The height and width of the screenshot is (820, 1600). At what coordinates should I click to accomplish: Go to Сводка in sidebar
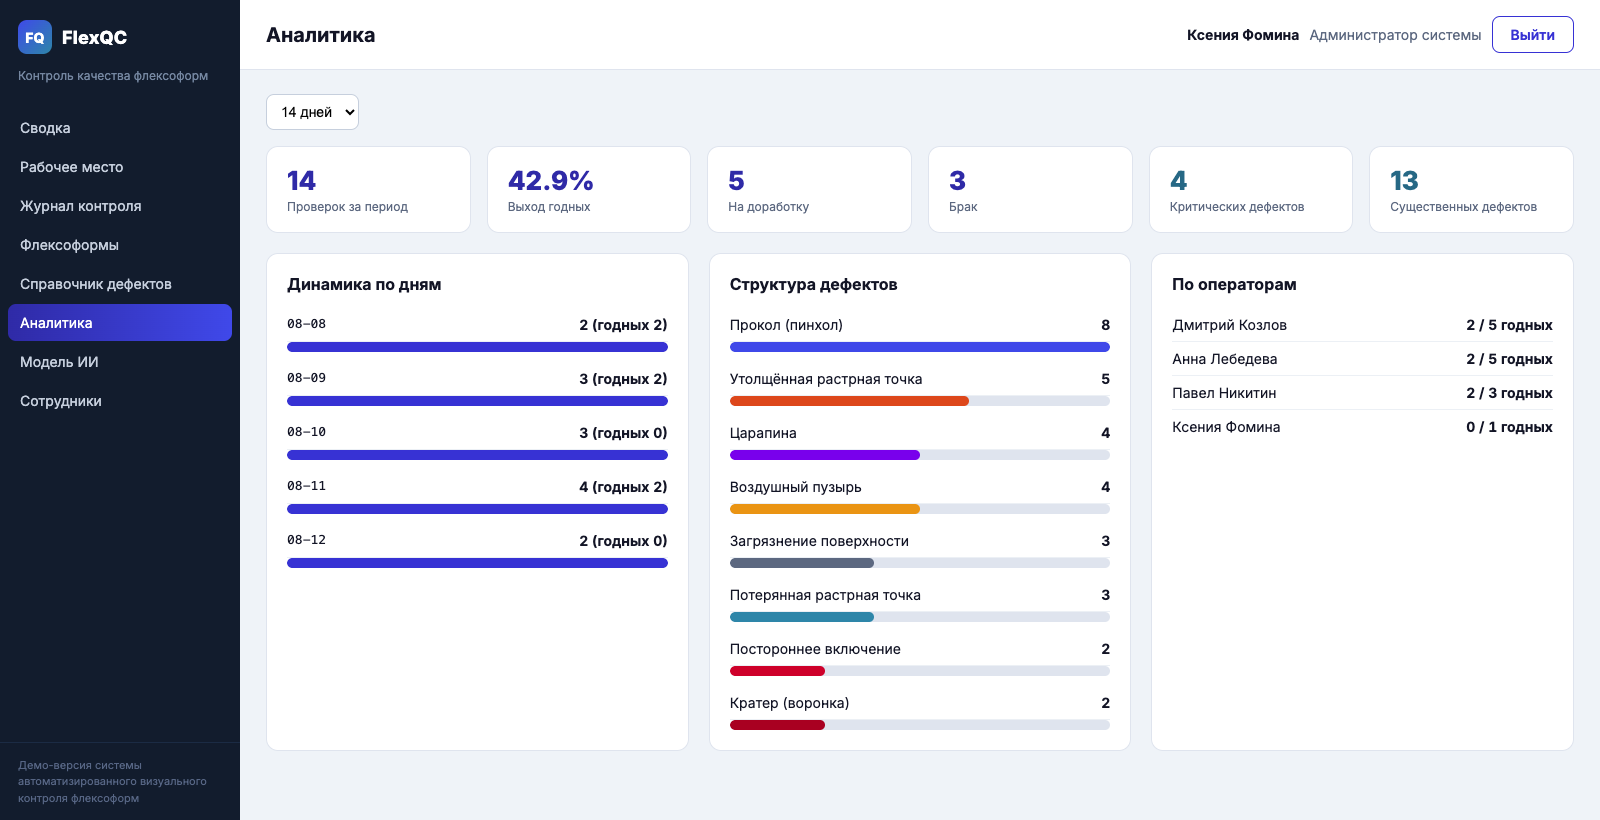click(x=120, y=128)
